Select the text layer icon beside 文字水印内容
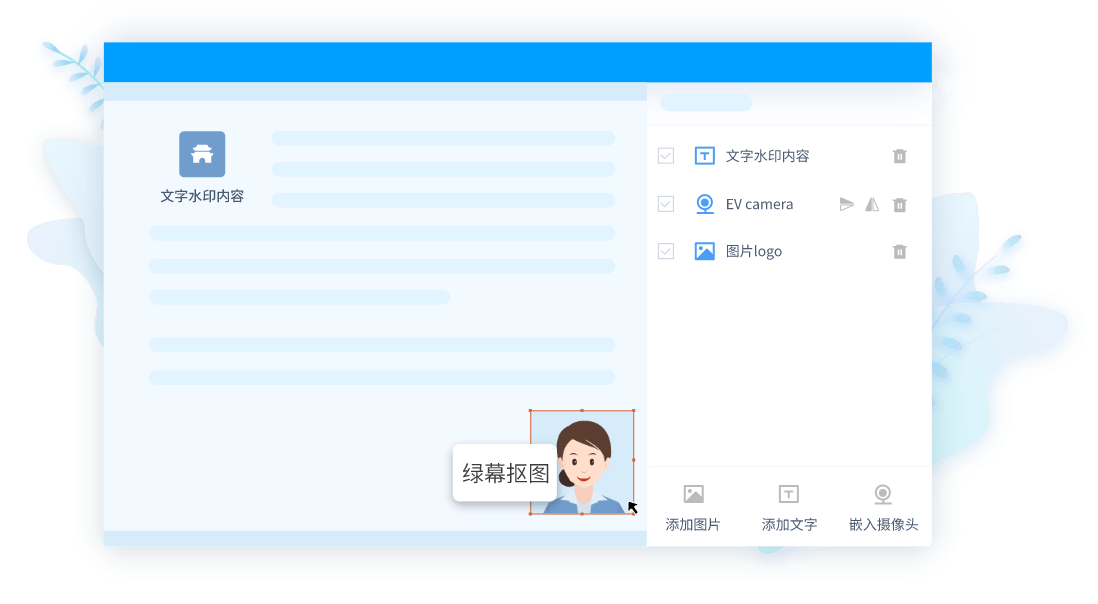The image size is (1098, 604). 705,155
